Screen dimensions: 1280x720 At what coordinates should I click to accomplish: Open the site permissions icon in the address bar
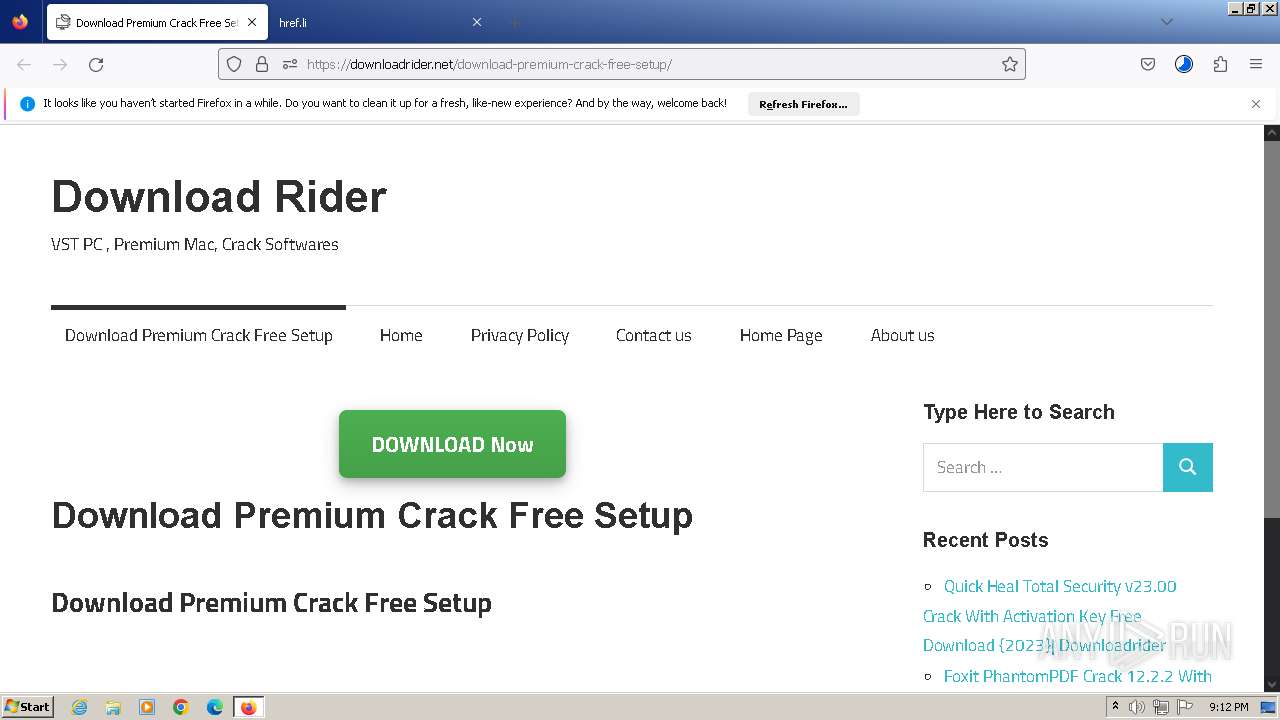(290, 64)
